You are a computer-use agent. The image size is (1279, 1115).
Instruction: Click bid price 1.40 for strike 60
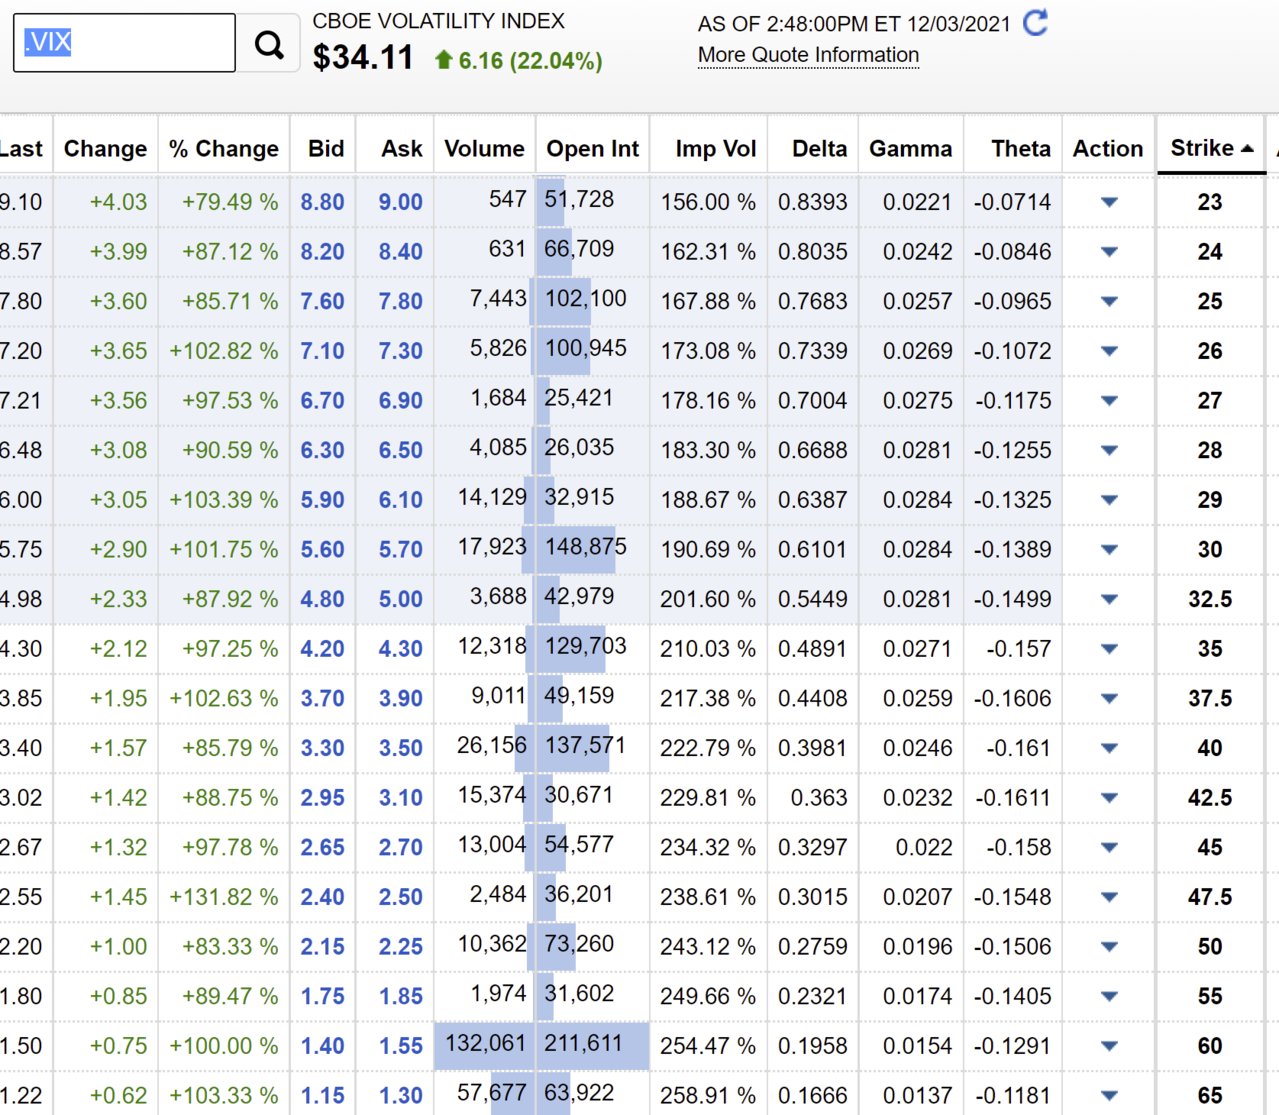tap(322, 1046)
